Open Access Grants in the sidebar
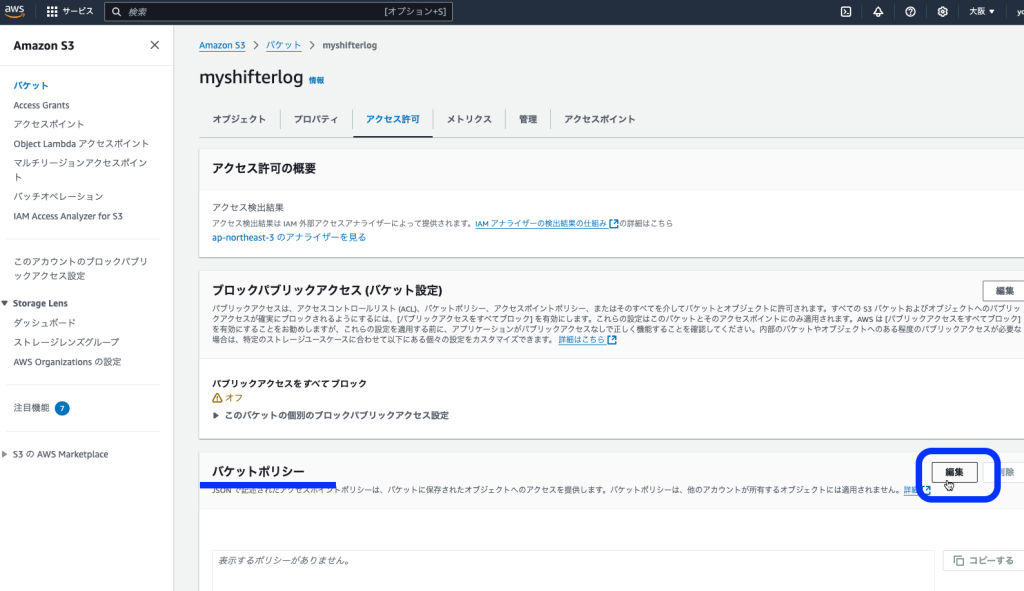Screen dimensions: 1024x591 [x=41, y=105]
